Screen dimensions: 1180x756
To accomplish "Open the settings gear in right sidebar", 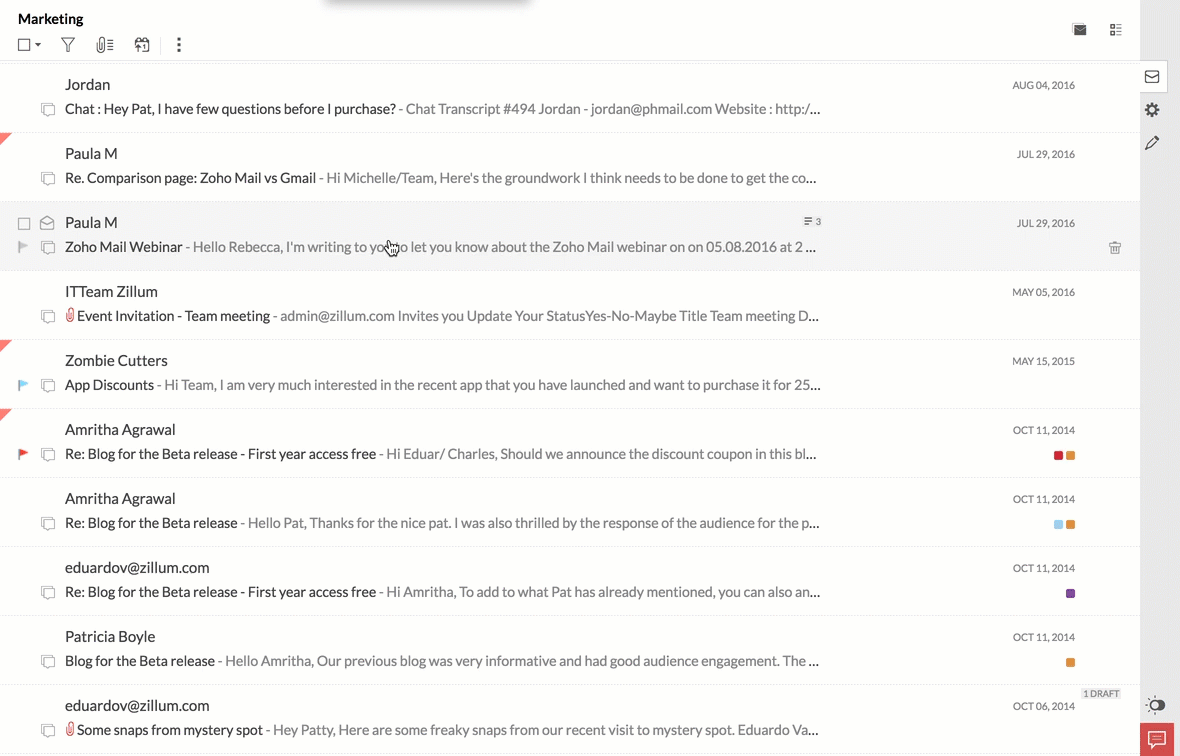I will point(1152,110).
